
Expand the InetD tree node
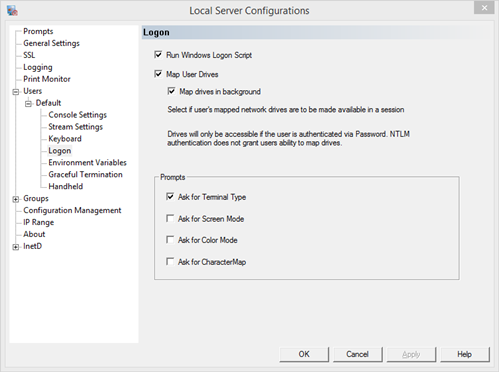coord(16,247)
